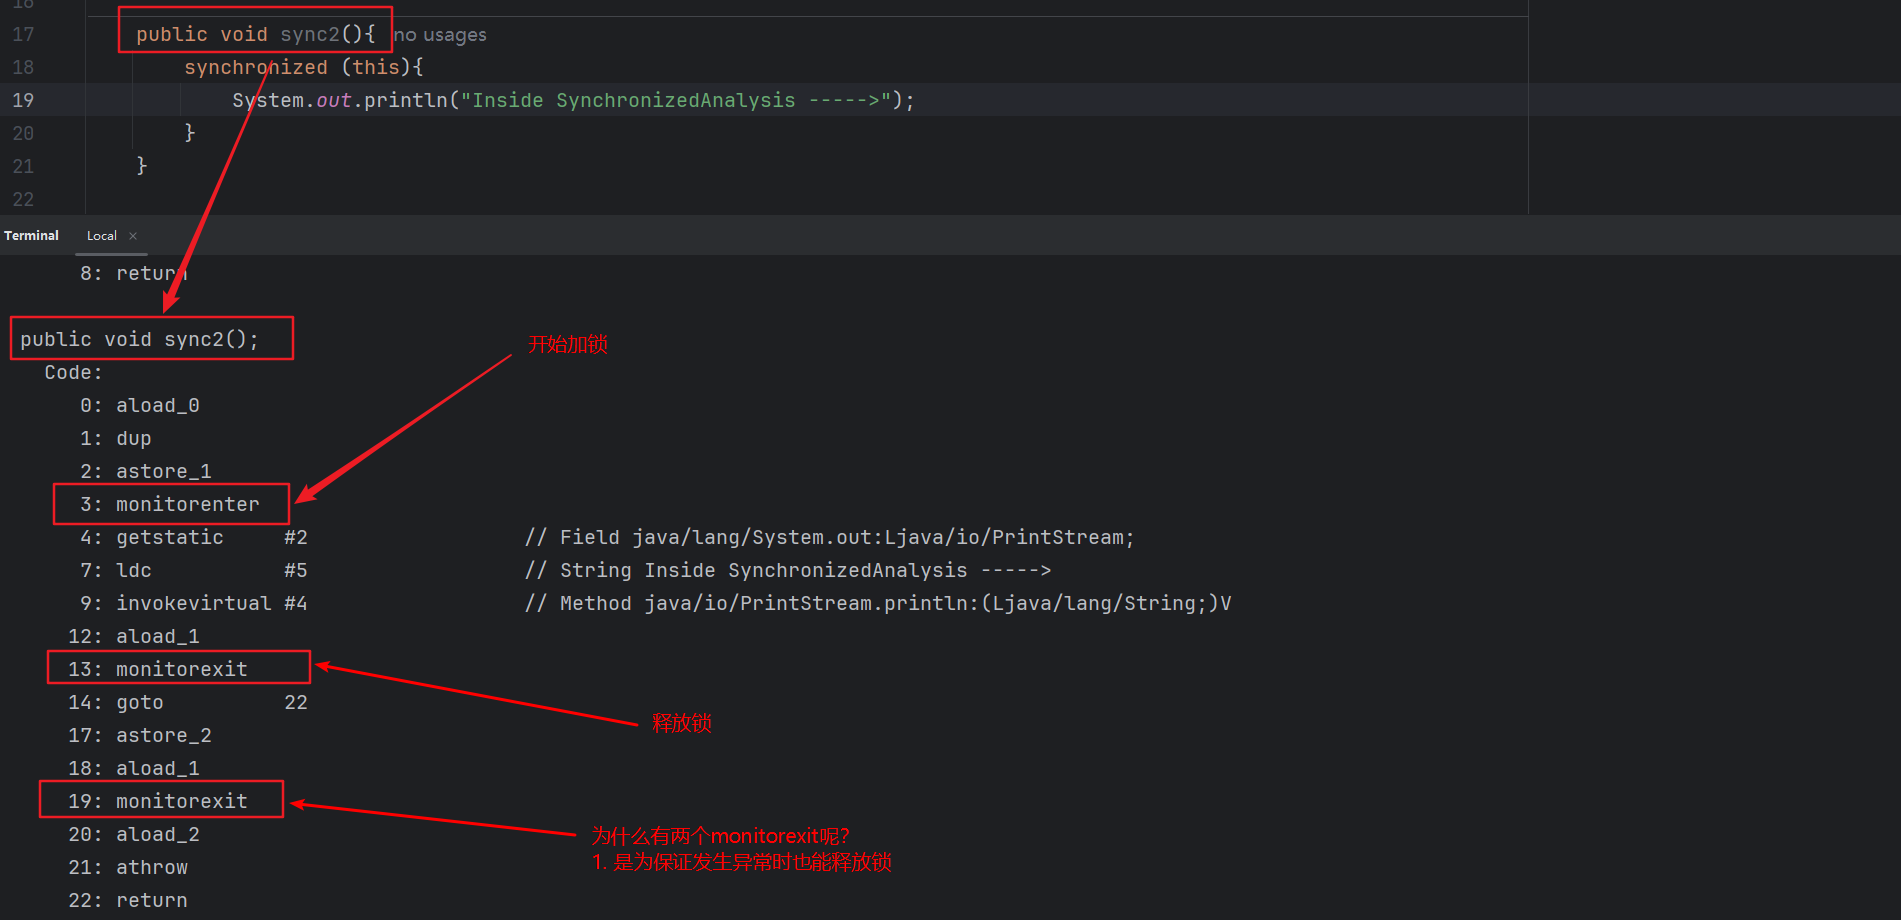The image size is (1901, 920).
Task: Click the '19: monitorexit' bytecode line
Action: tap(160, 802)
